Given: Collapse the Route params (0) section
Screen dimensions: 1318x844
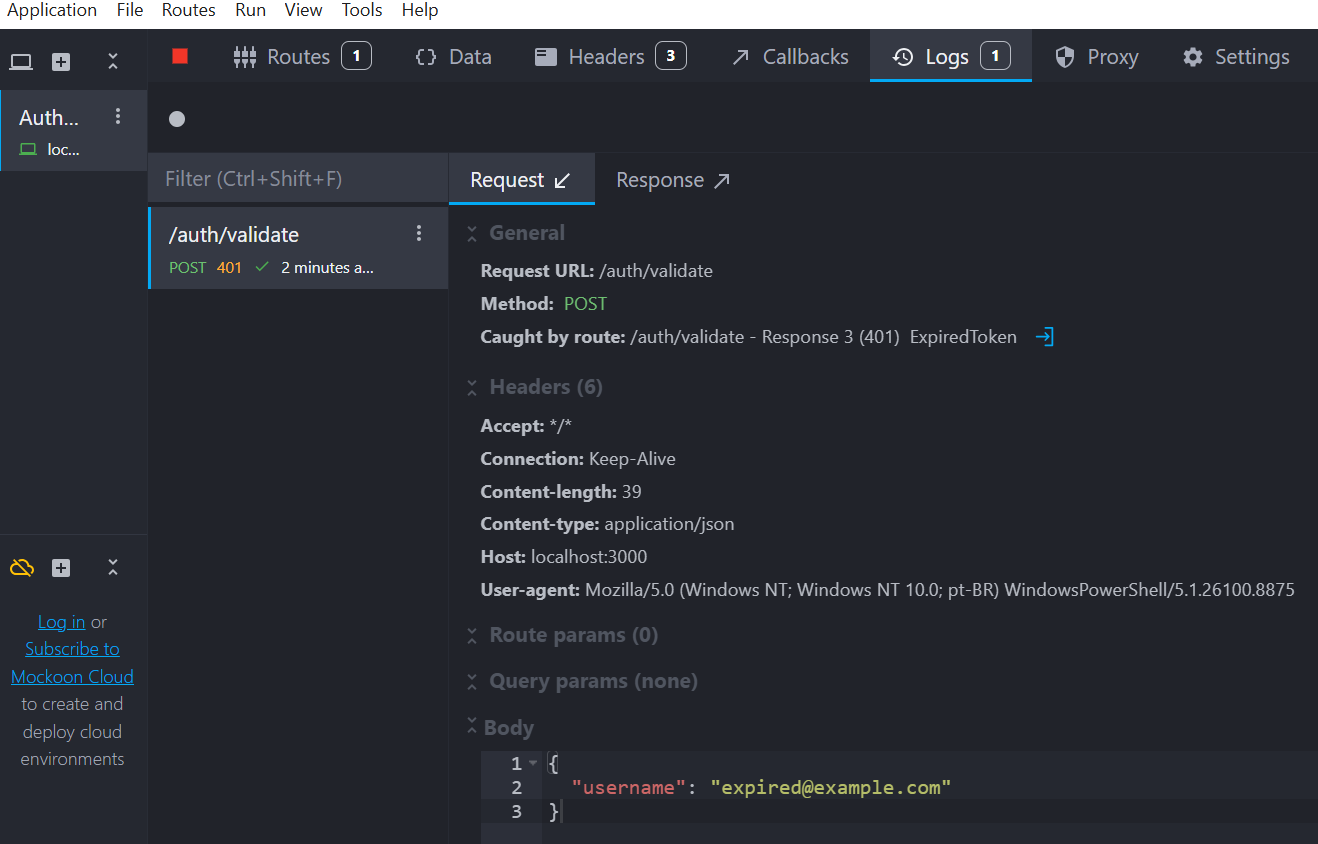Looking at the screenshot, I should point(472,635).
